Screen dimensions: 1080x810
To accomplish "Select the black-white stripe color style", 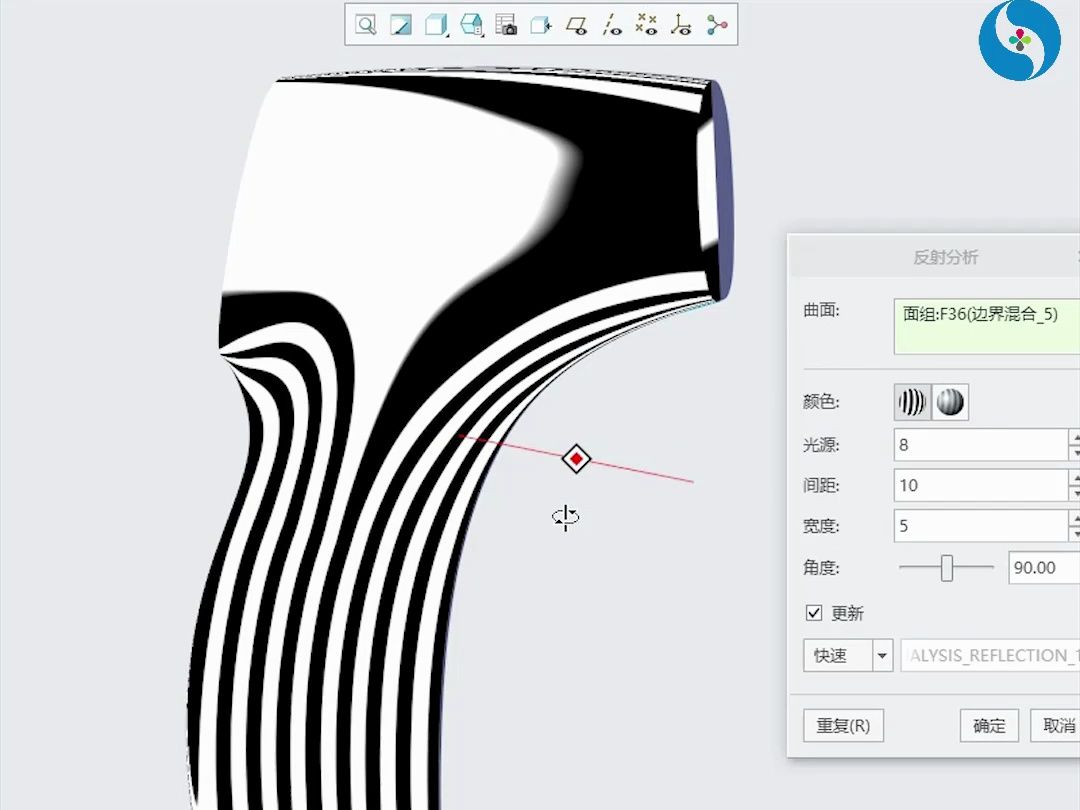I will click(x=911, y=402).
